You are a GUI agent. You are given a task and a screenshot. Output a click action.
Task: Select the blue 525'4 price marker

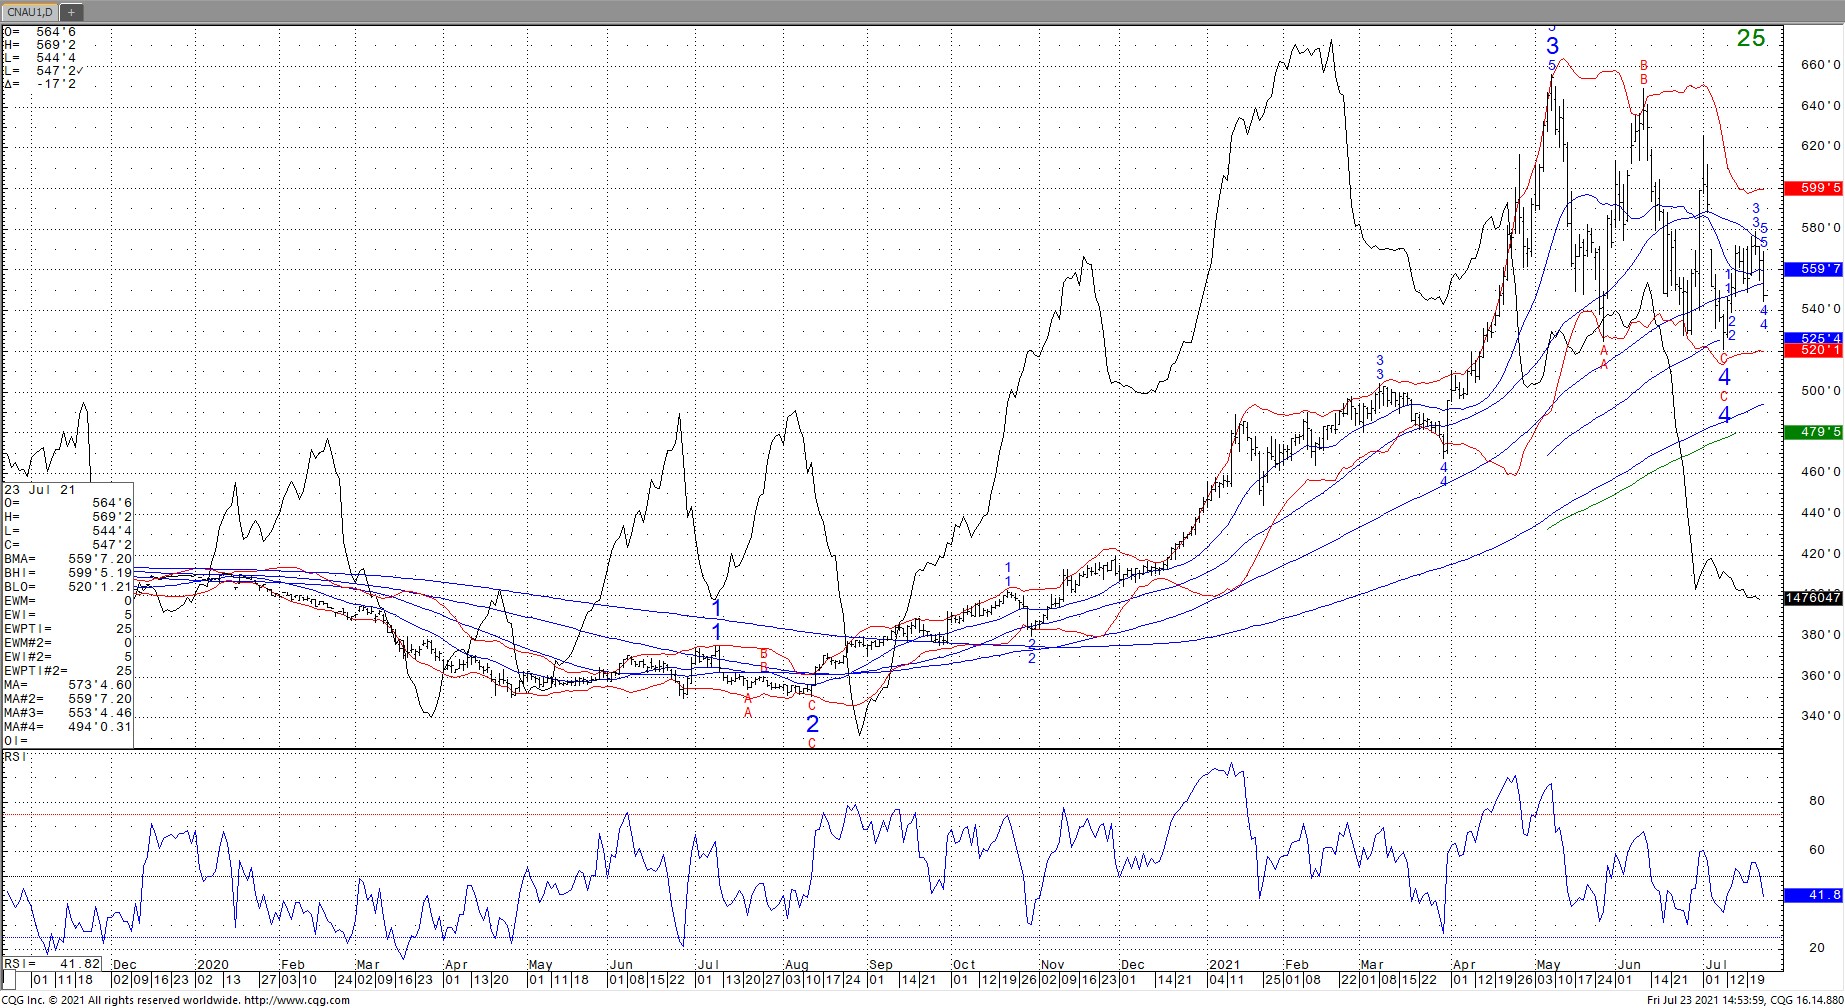point(1813,338)
